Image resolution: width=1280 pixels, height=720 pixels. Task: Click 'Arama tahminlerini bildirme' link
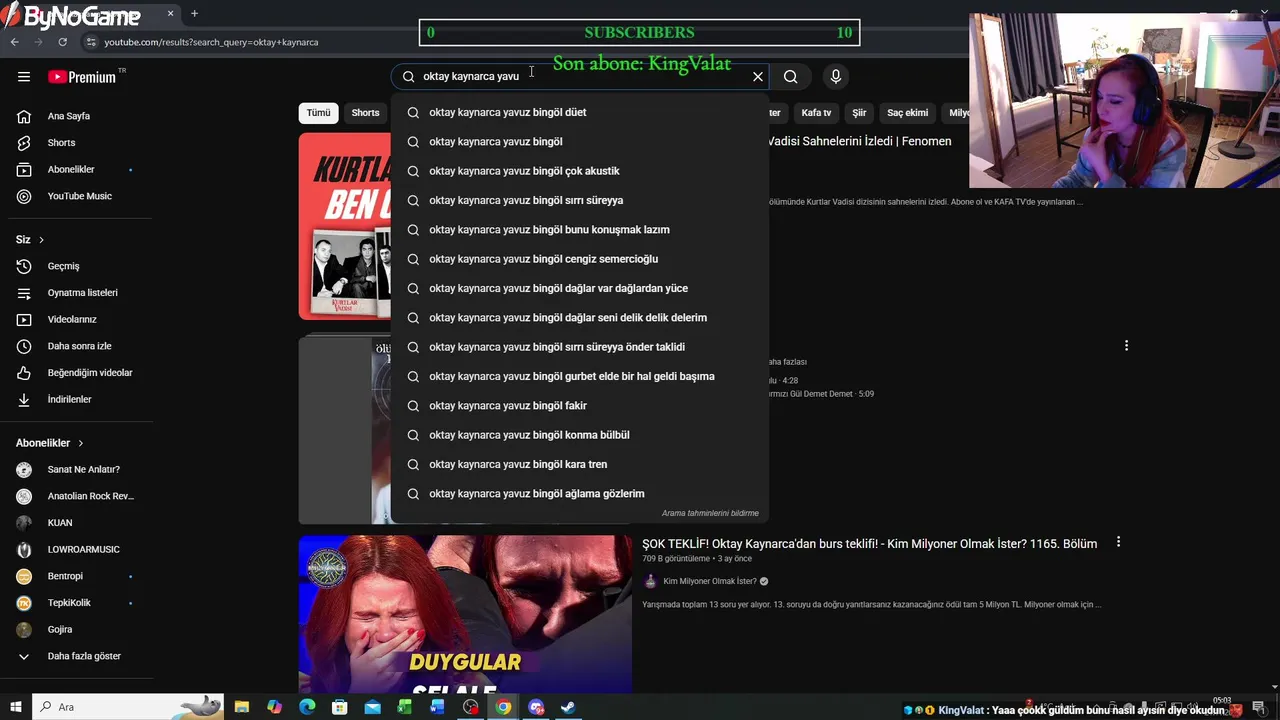(x=710, y=513)
